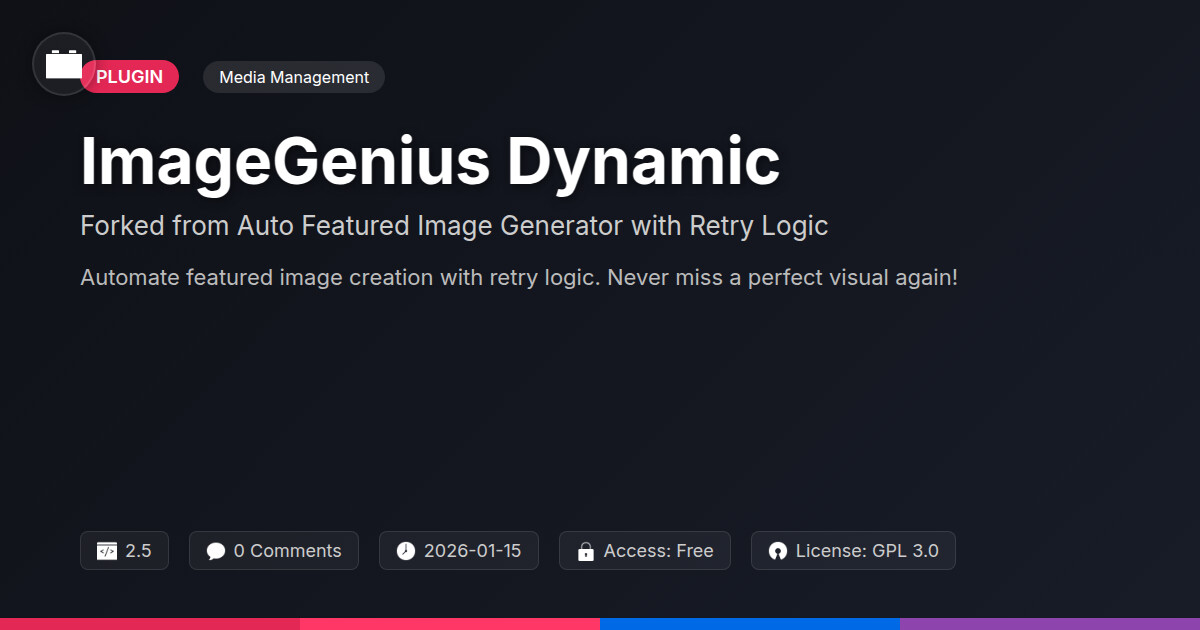
Task: Open the Media Management category tag
Action: tap(294, 77)
